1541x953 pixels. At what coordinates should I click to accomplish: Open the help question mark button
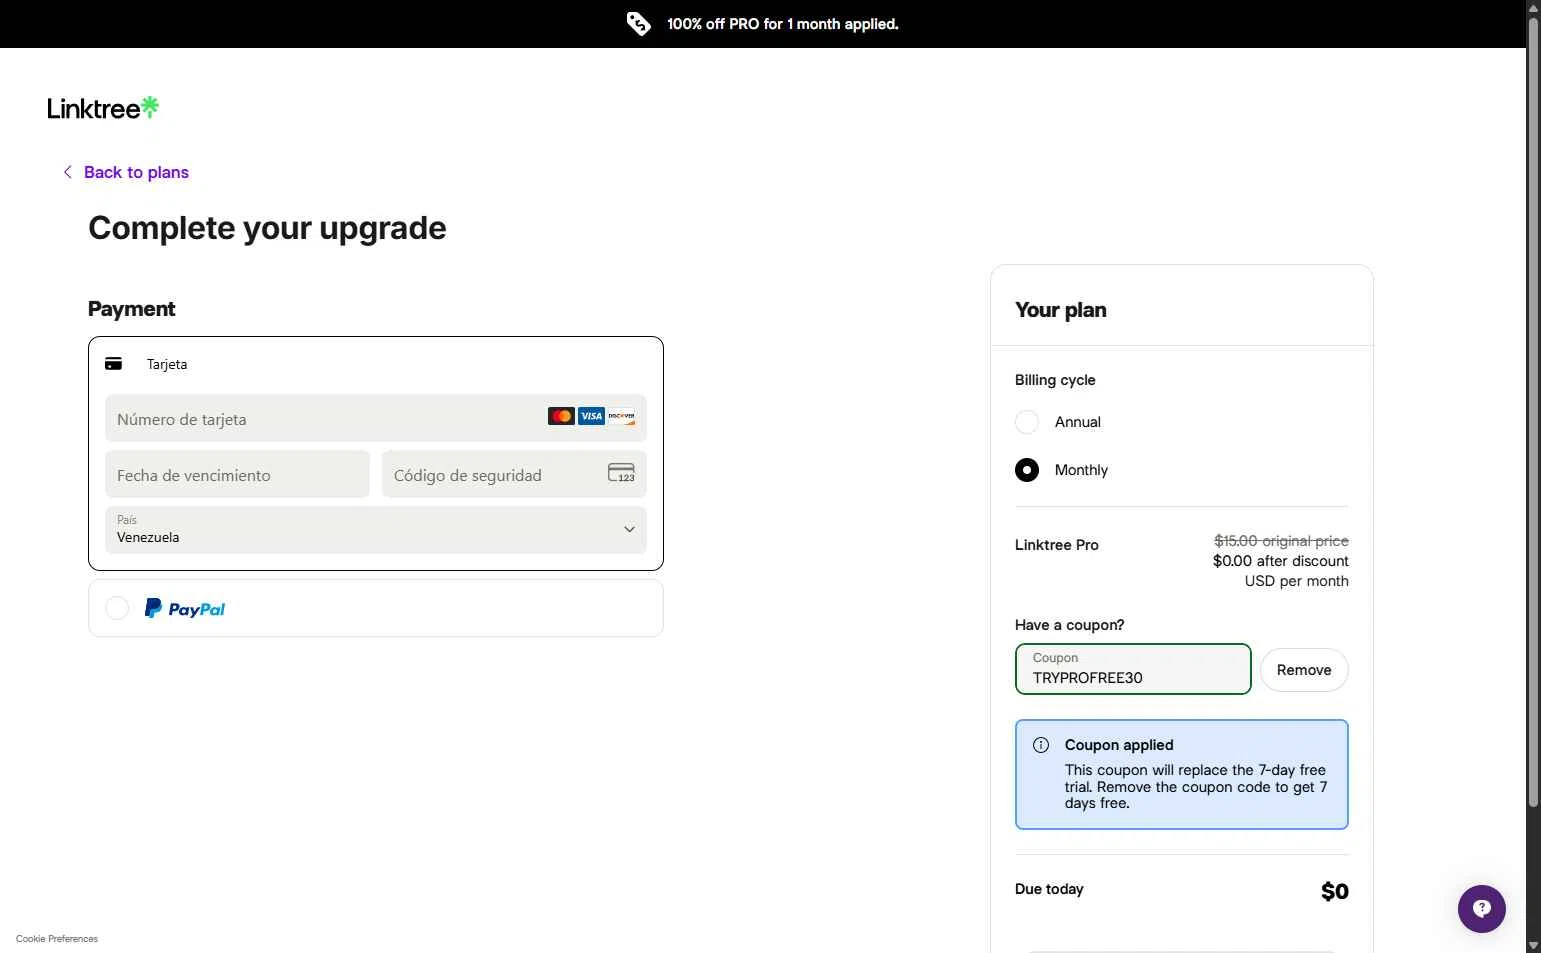coord(1482,909)
